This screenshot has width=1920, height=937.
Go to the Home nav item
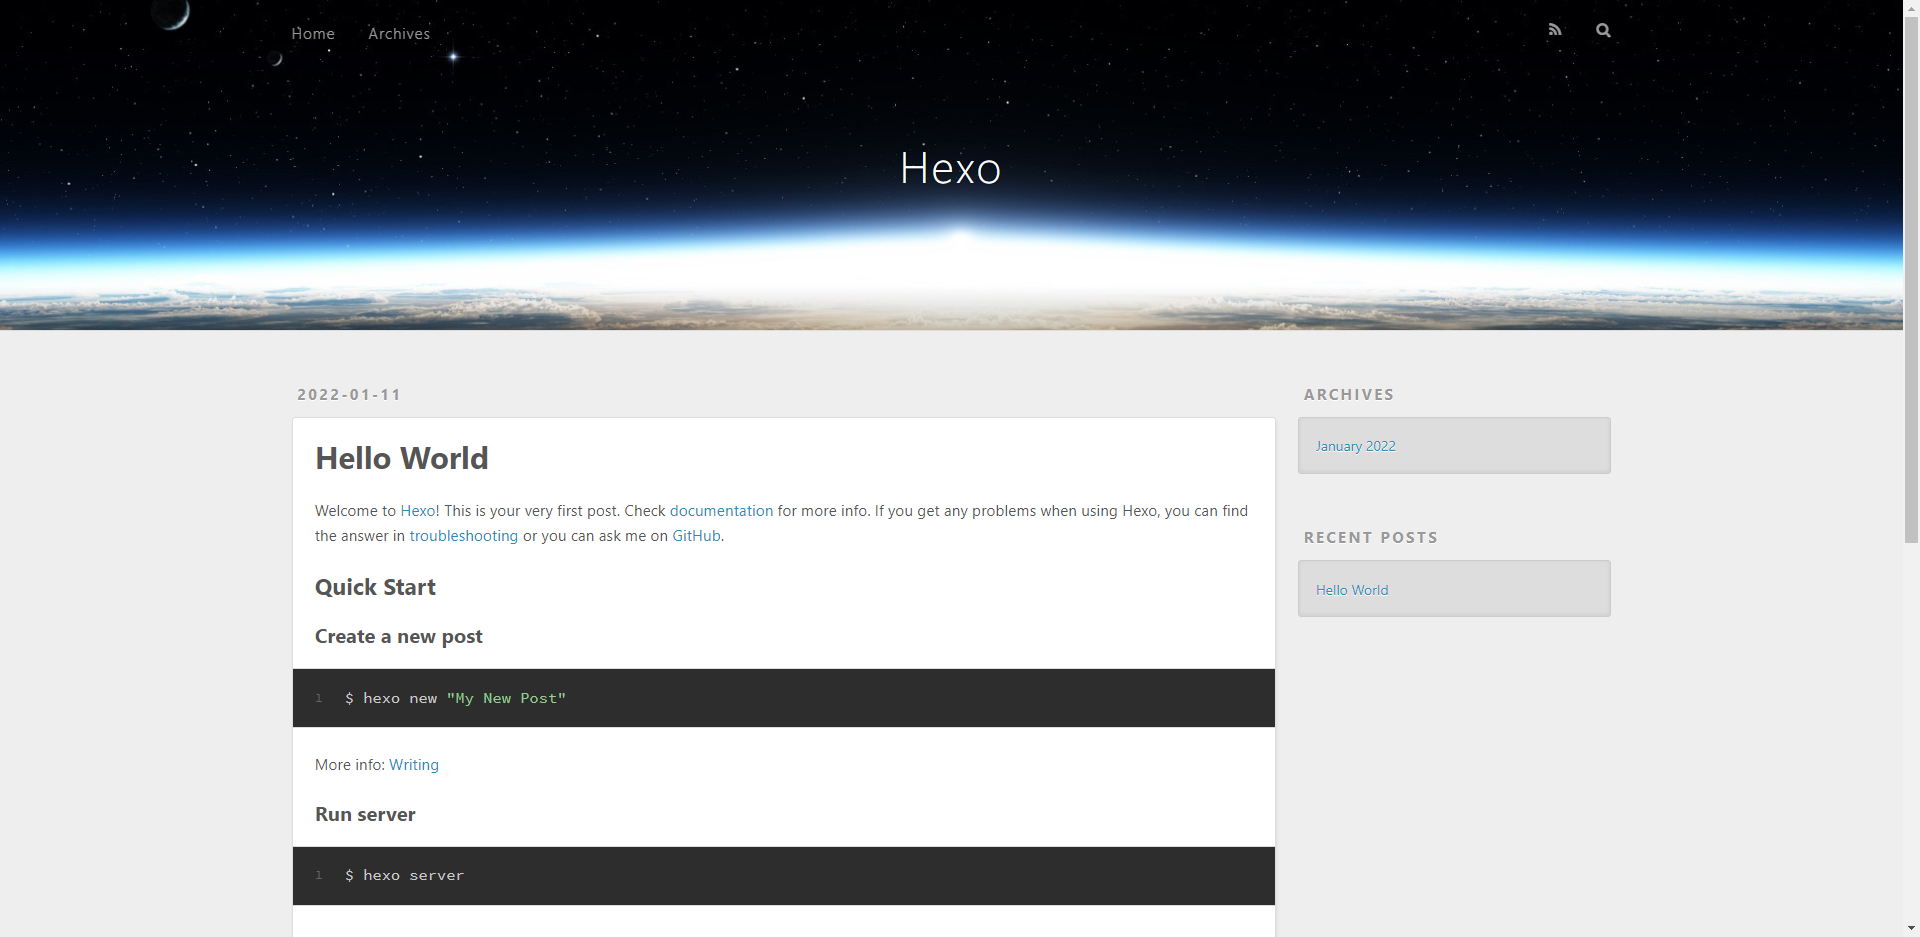click(313, 34)
